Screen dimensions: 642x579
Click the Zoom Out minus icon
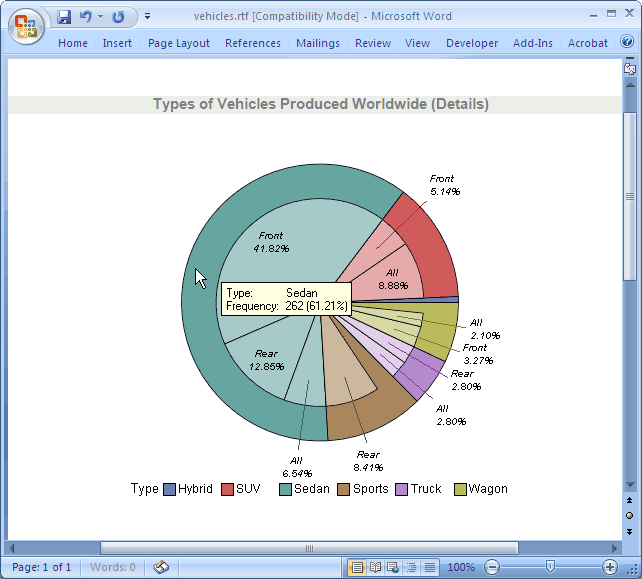pos(491,567)
